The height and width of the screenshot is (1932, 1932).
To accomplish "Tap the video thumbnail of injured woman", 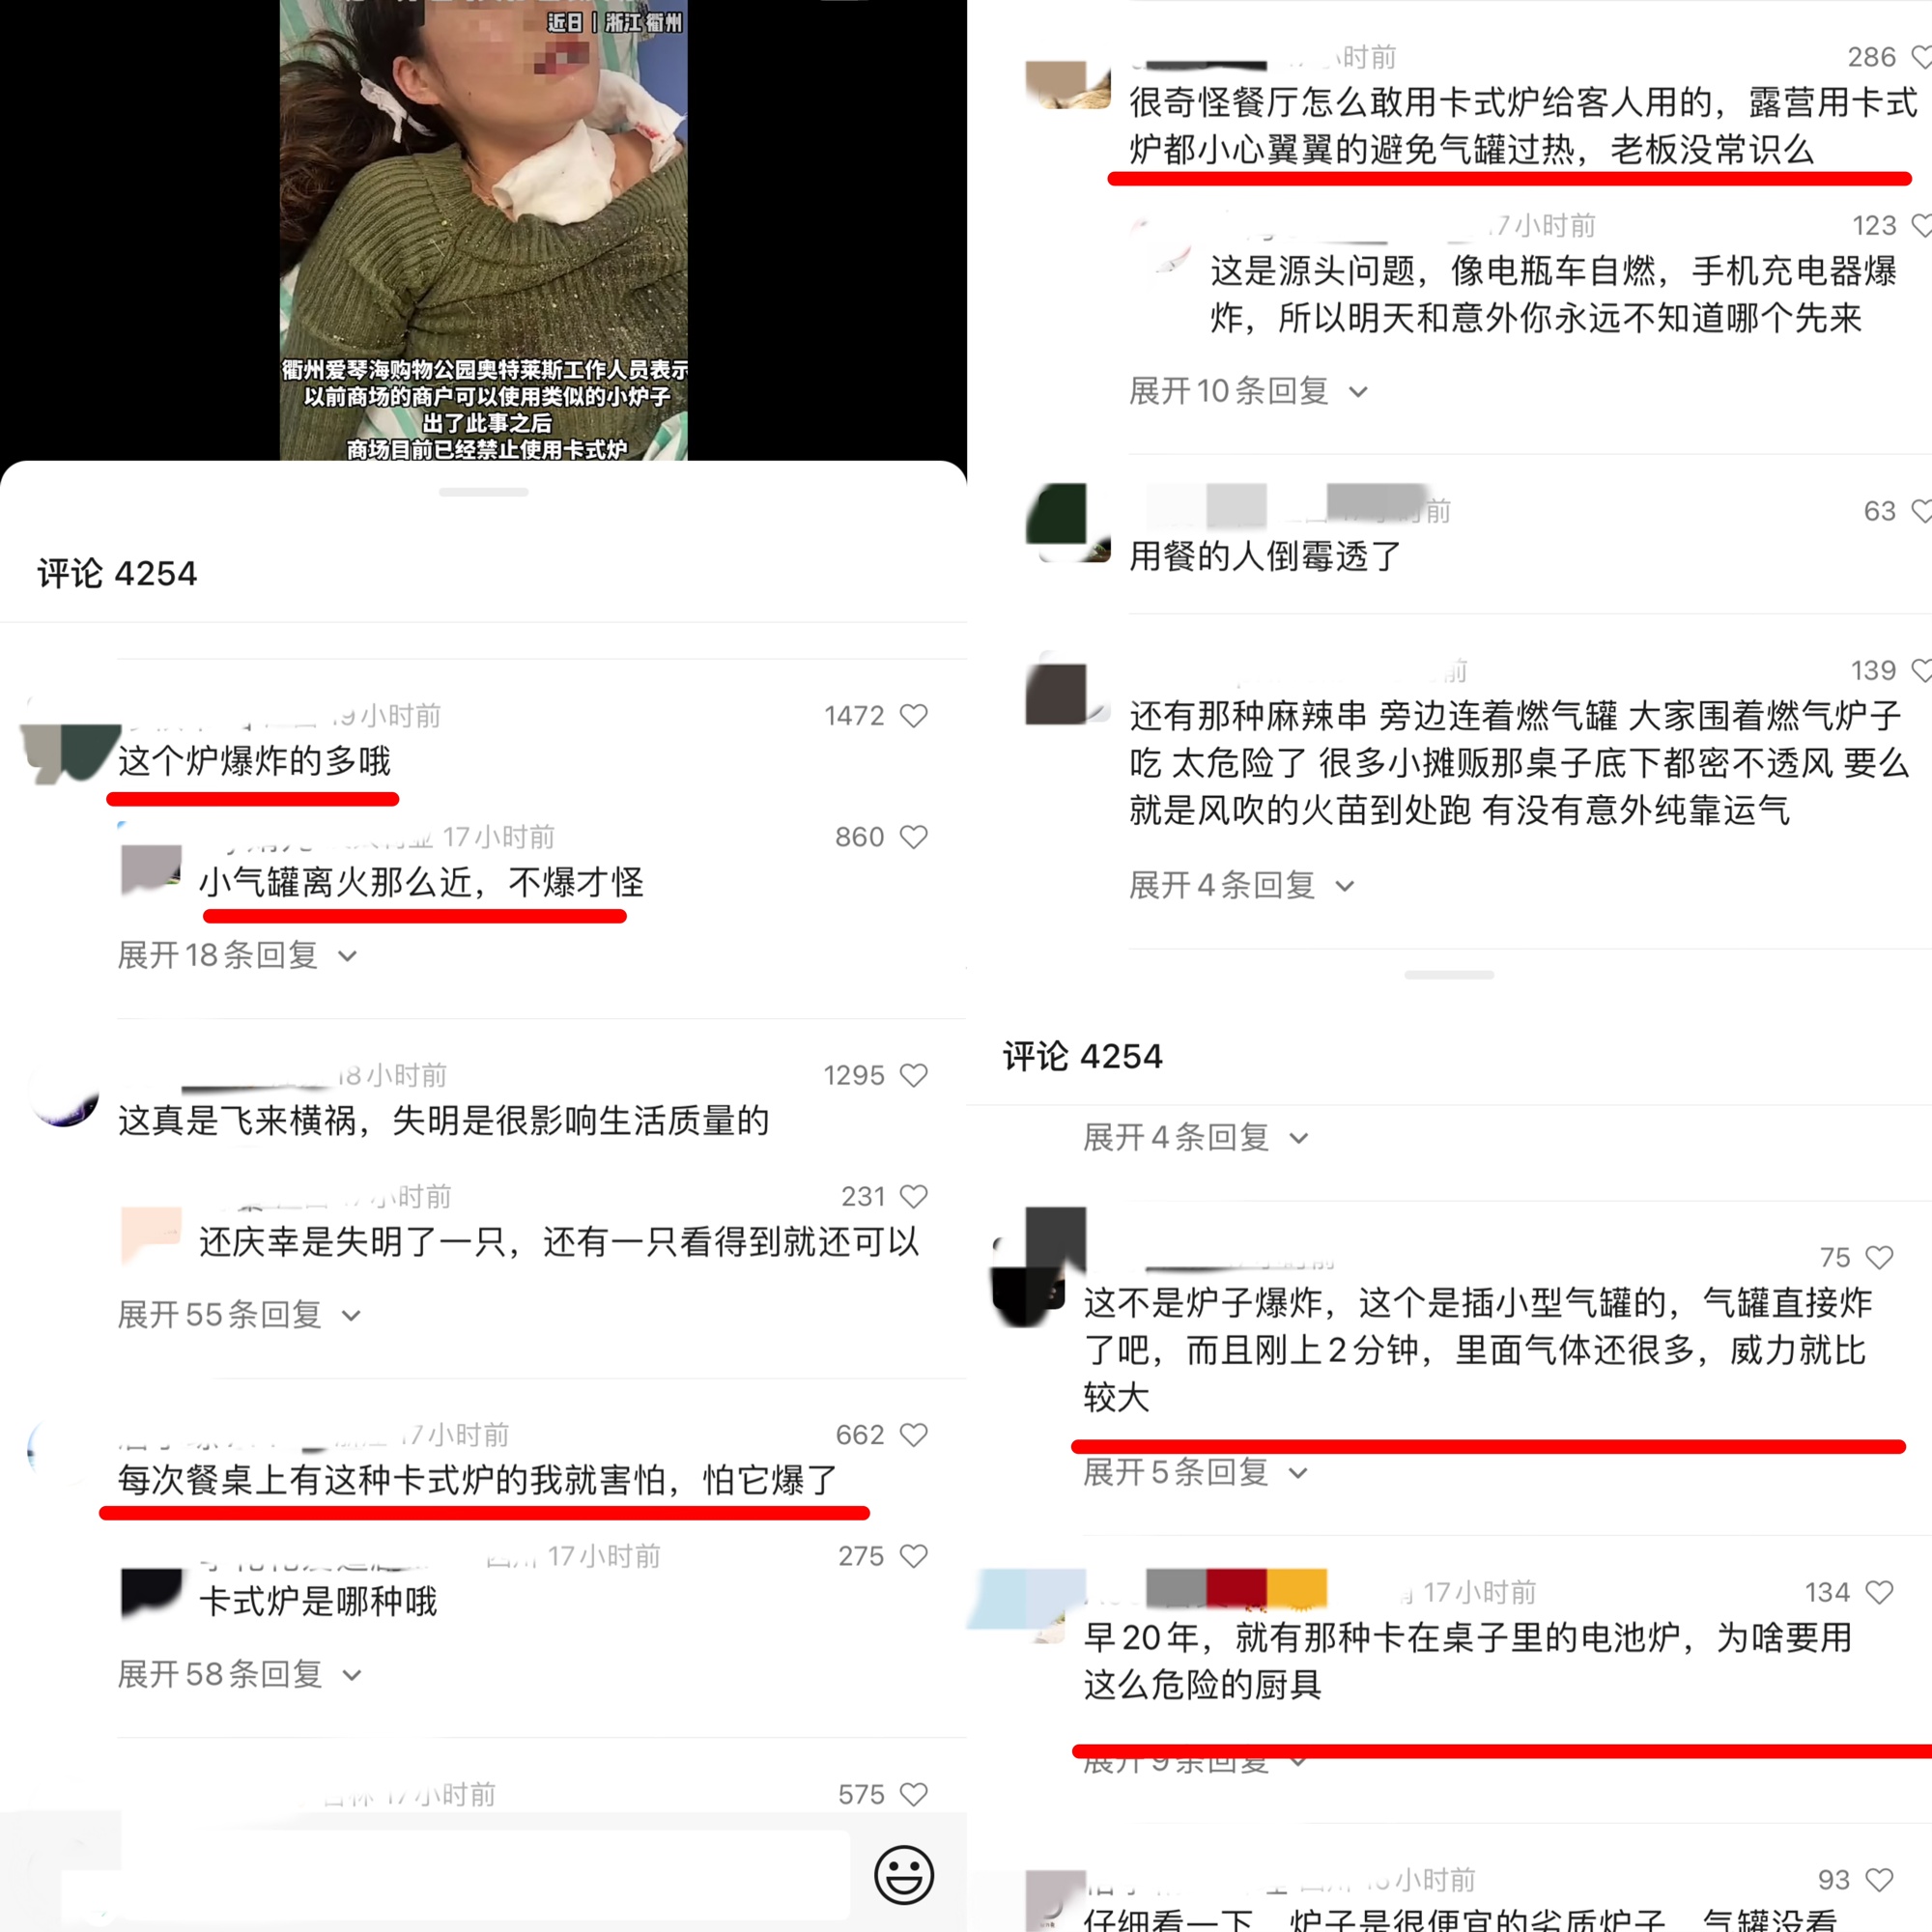I will pyautogui.click(x=483, y=230).
